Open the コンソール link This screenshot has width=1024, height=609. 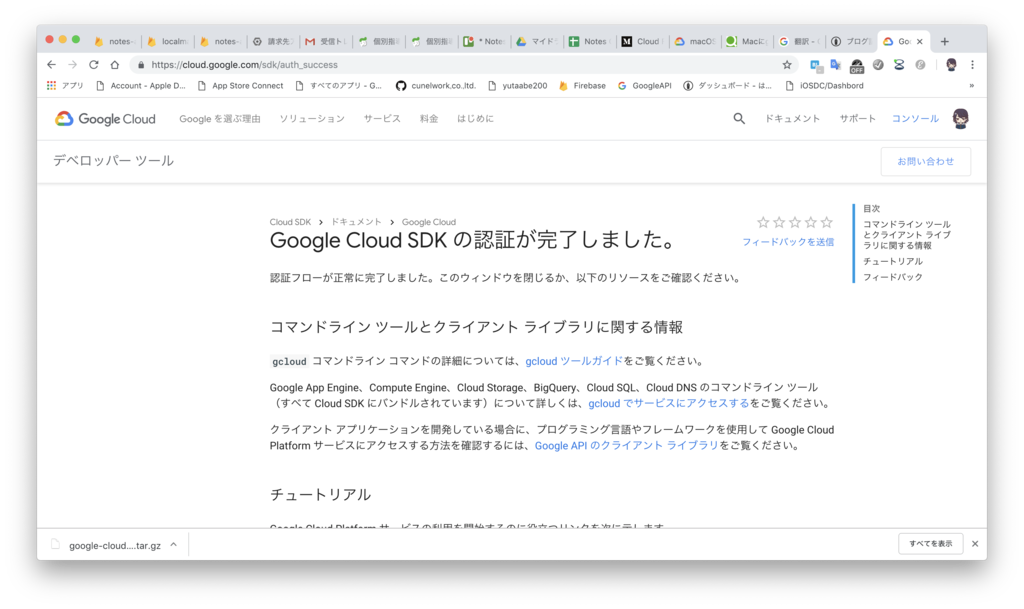coord(915,119)
